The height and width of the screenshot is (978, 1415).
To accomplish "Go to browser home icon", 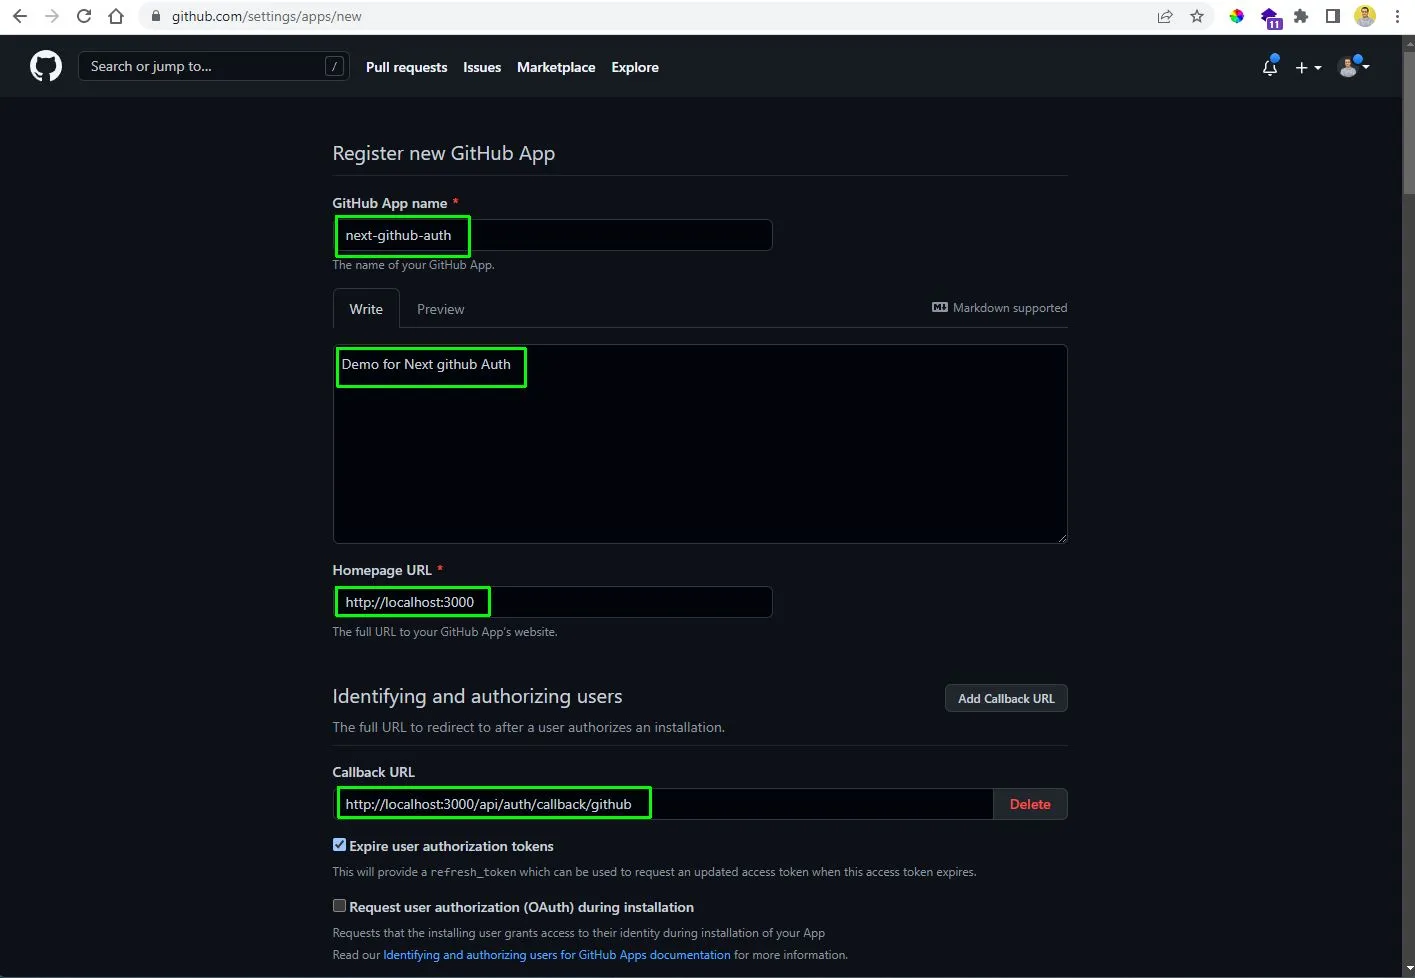I will [116, 16].
